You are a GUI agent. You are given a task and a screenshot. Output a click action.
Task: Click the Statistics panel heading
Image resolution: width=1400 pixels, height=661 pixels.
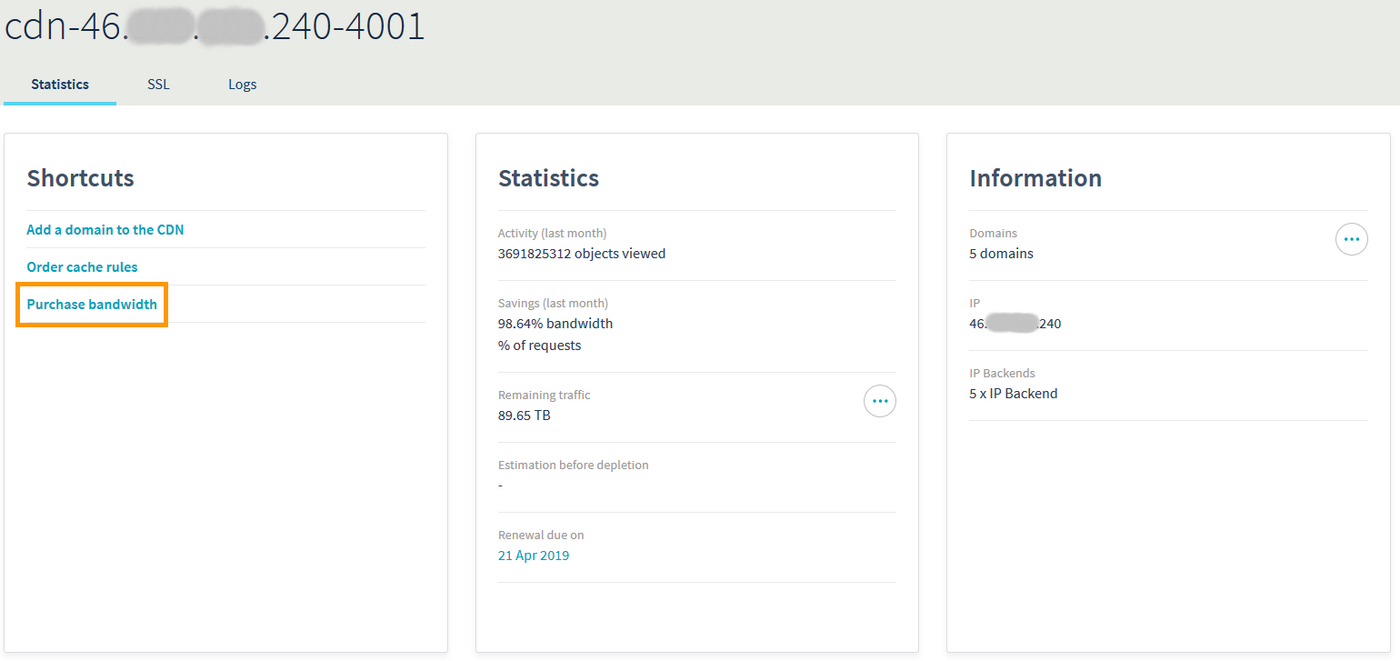pos(548,178)
